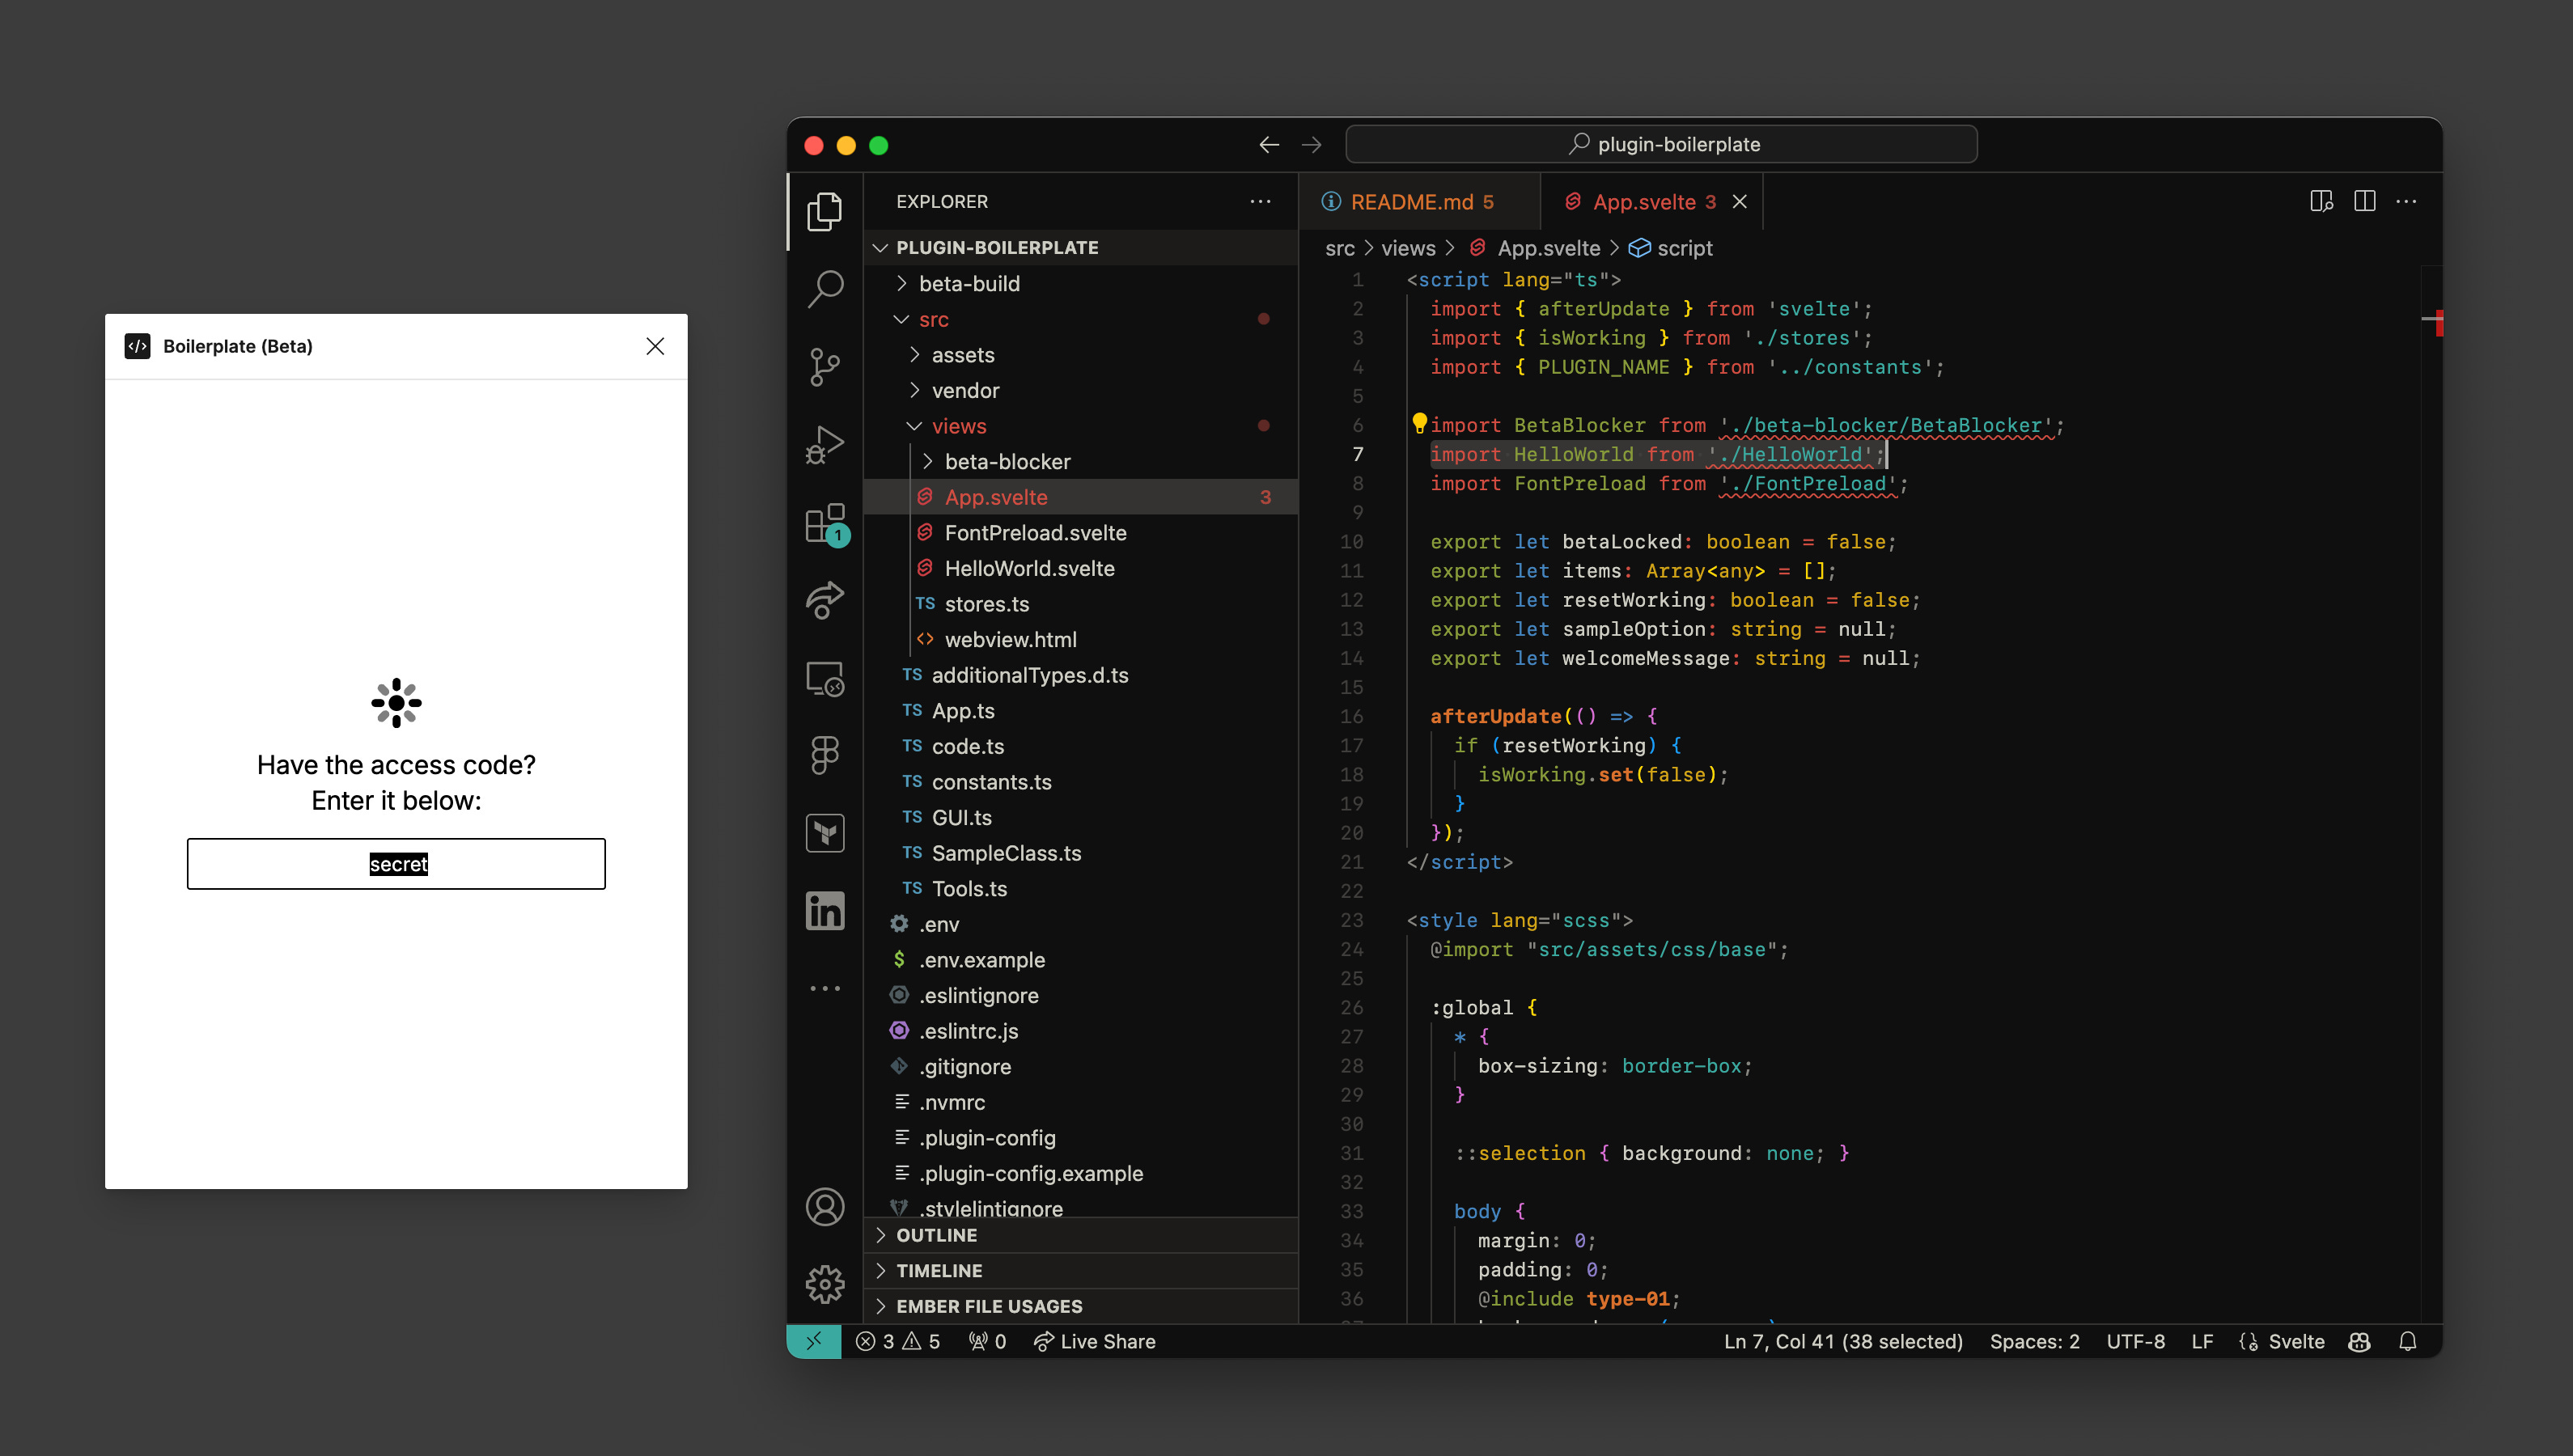Image resolution: width=2573 pixels, height=1456 pixels.
Task: Click the LinkedIn icon in activity bar
Action: point(824,911)
